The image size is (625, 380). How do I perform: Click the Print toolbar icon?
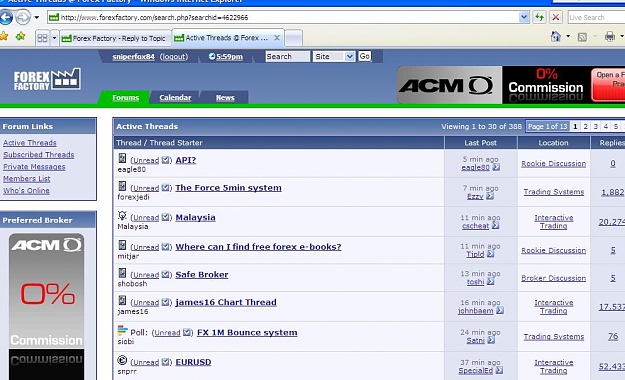(609, 37)
